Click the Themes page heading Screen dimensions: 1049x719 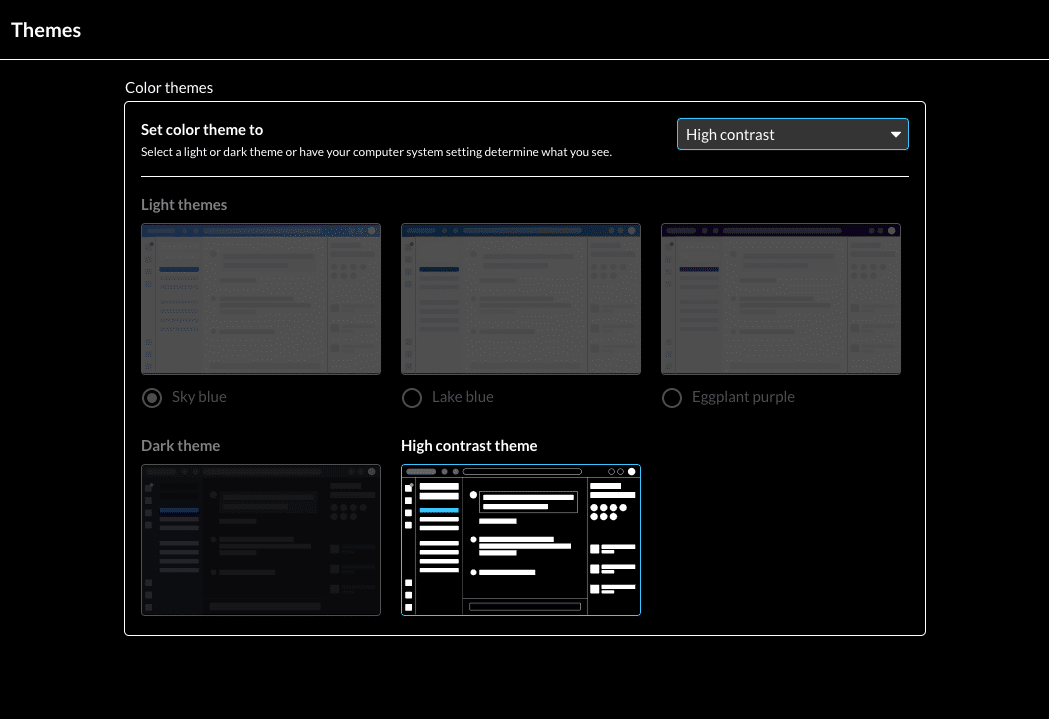(46, 30)
